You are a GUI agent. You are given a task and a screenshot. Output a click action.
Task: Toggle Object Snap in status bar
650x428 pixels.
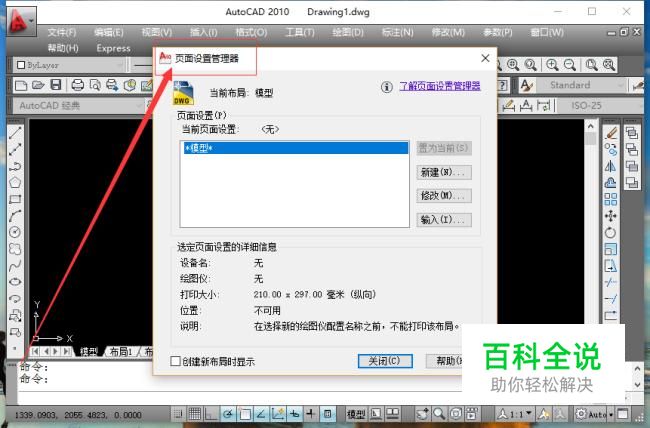coord(244,413)
